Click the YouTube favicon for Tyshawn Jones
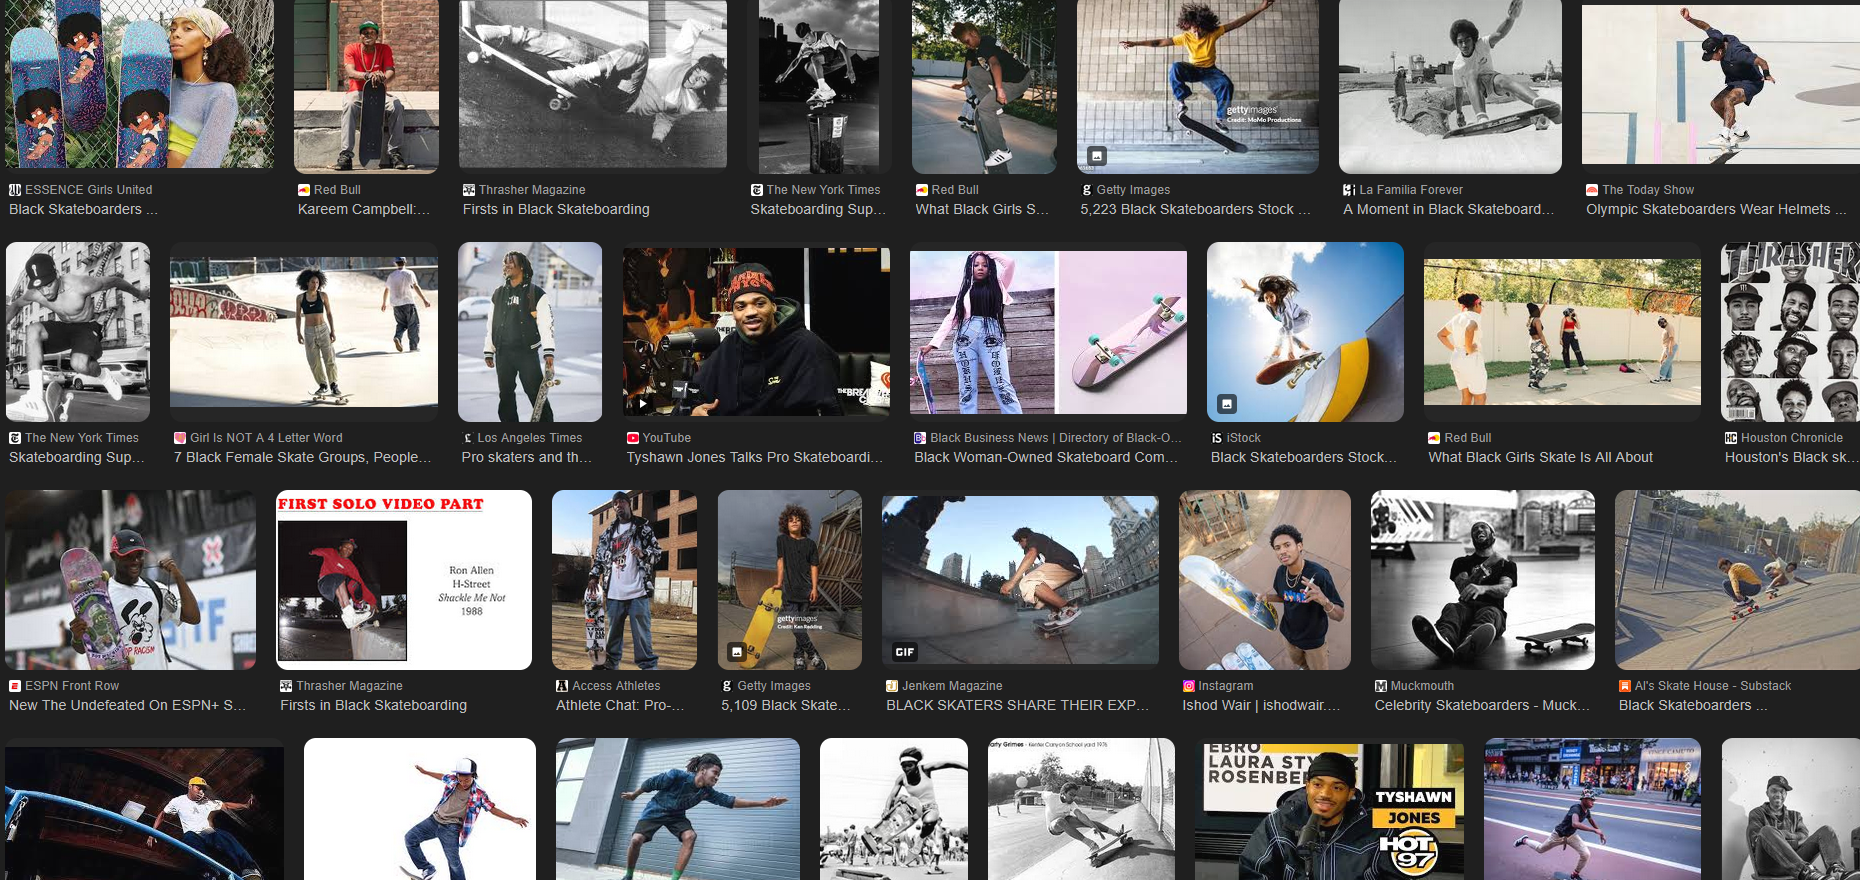Viewport: 1860px width, 880px height. coord(633,438)
